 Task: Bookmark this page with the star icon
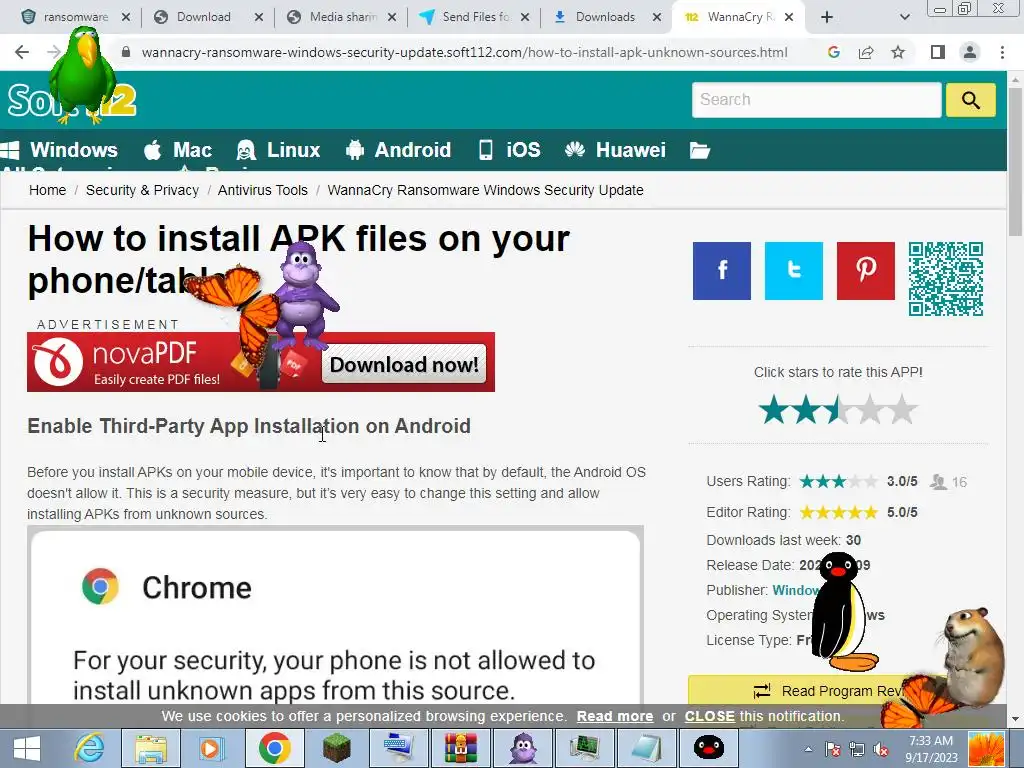(x=898, y=52)
